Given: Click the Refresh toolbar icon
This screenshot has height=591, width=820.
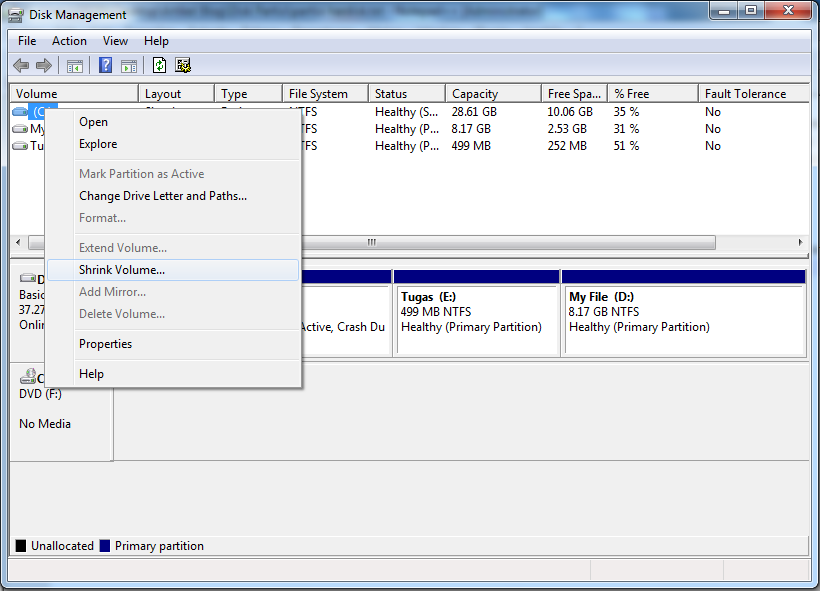Looking at the screenshot, I should (x=160, y=64).
